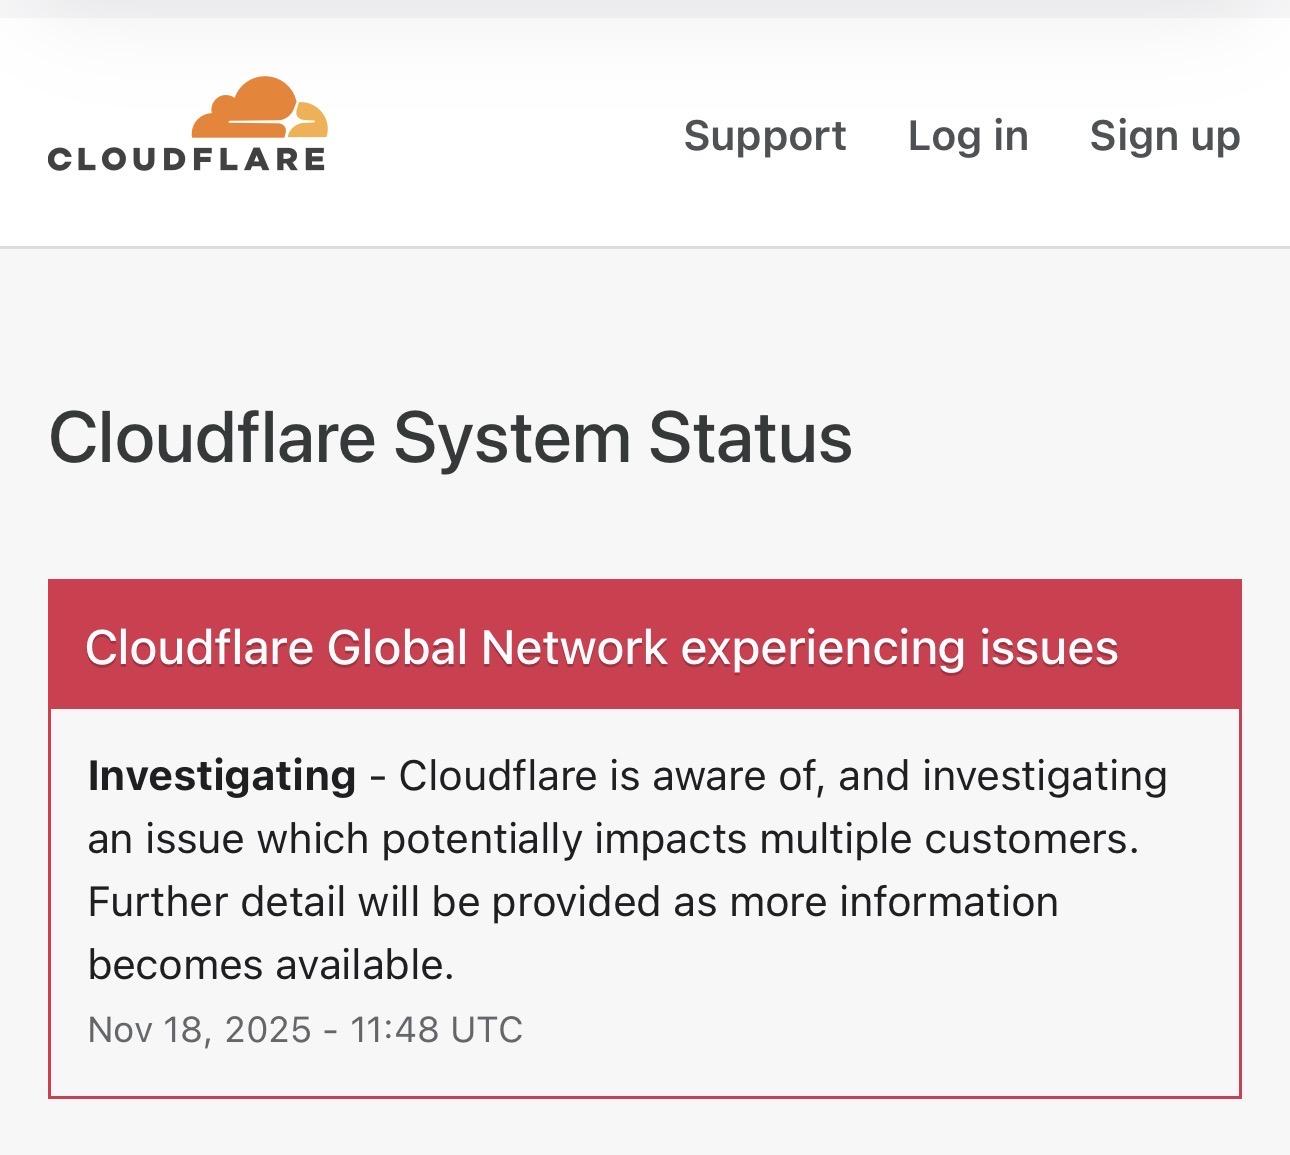Click the word 'Status' in the heading

[750, 437]
